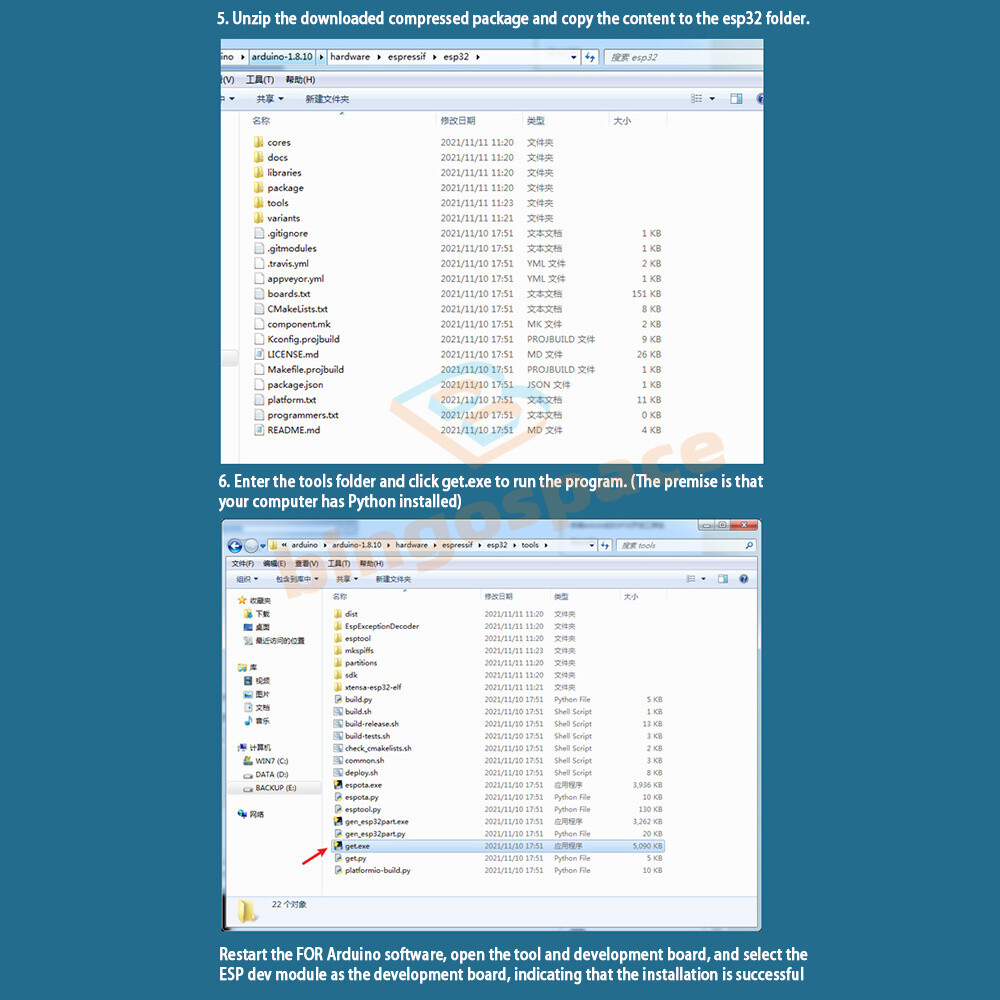The image size is (1000, 1000).
Task: Select the platformio-build.py file name
Action: pos(378,871)
